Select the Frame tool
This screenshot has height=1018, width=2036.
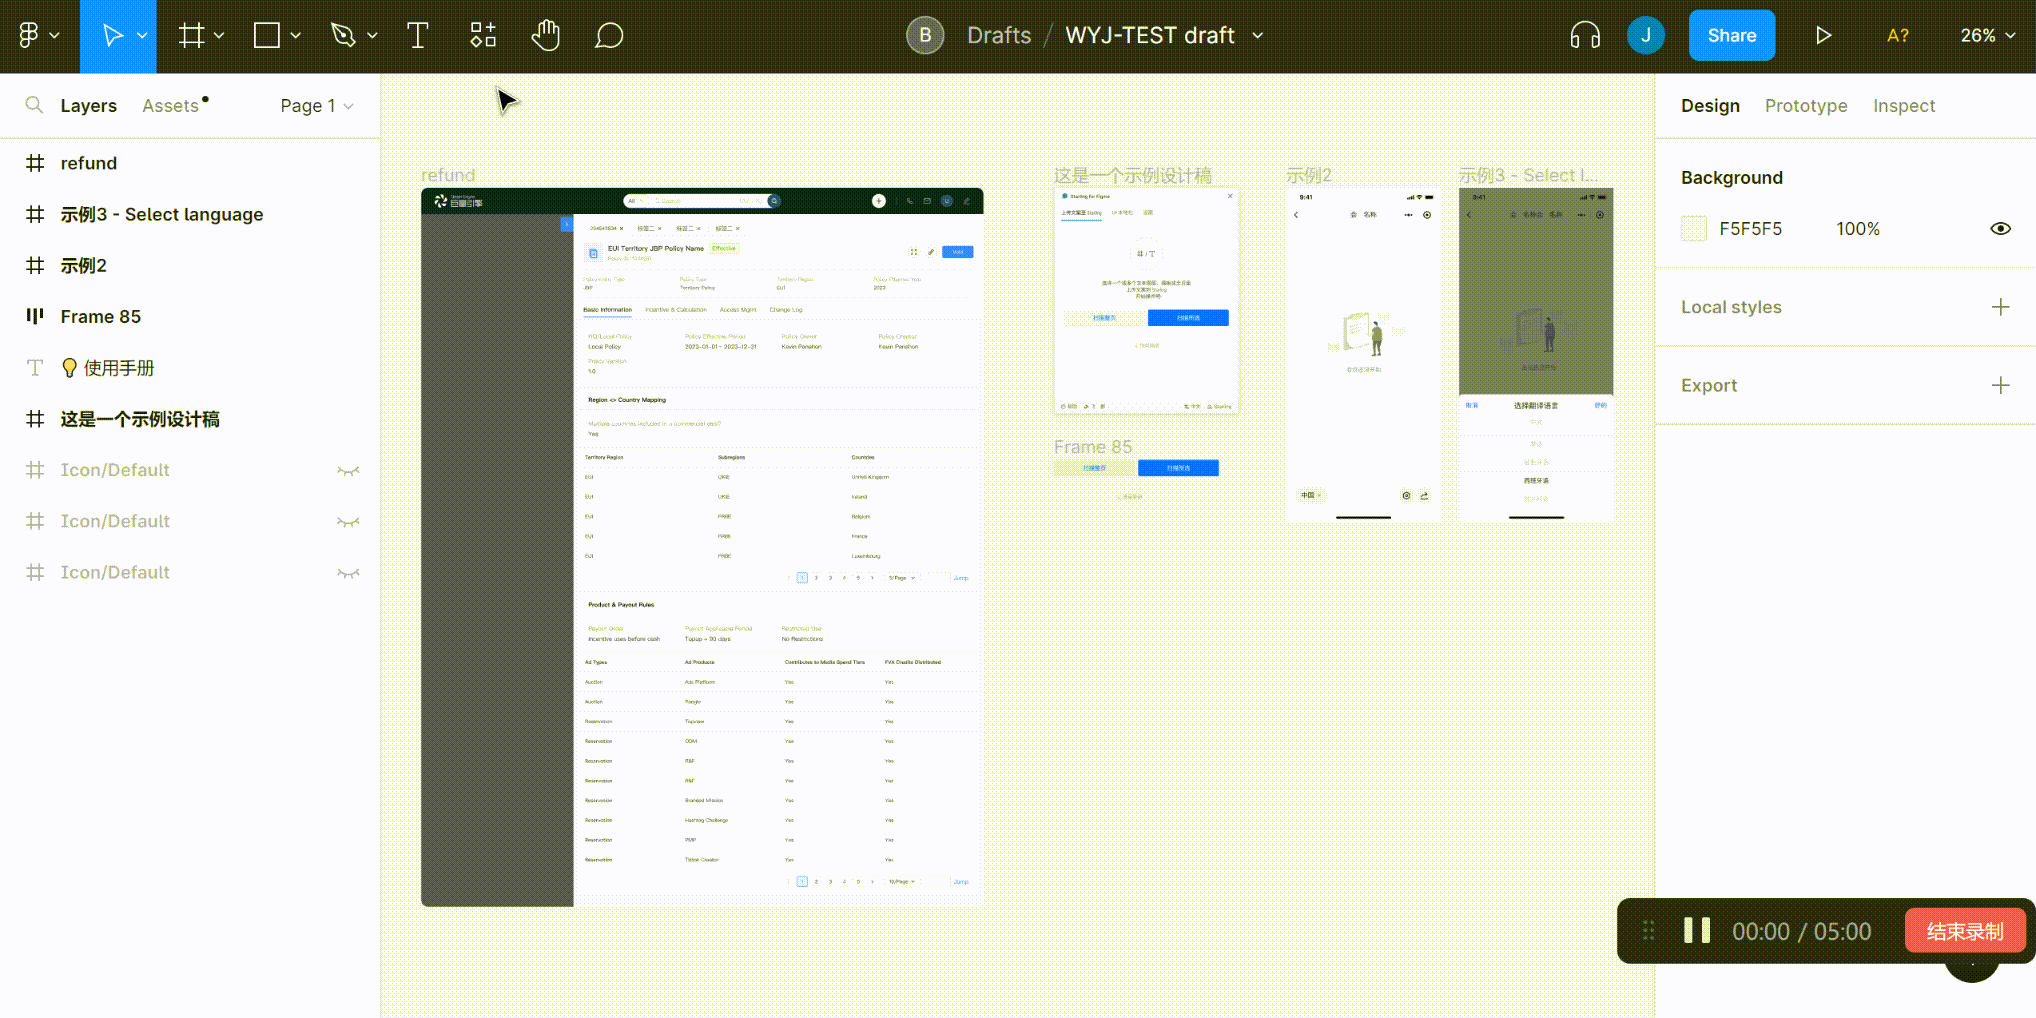[191, 36]
